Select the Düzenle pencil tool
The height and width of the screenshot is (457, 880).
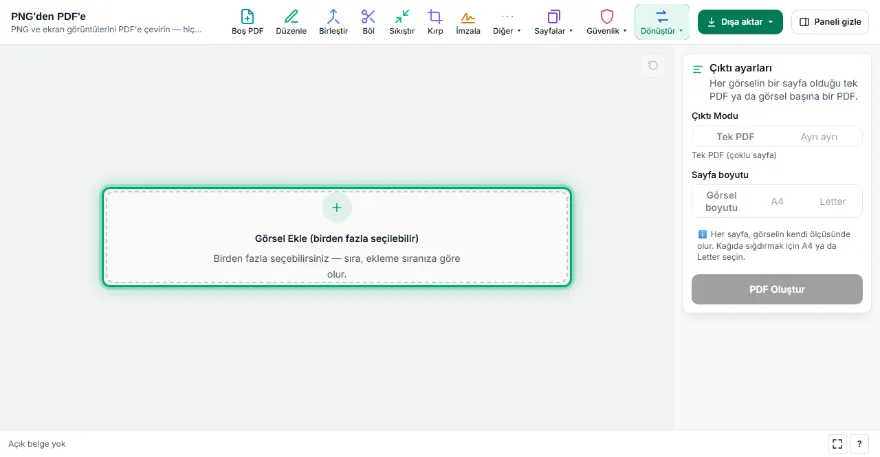(x=291, y=22)
